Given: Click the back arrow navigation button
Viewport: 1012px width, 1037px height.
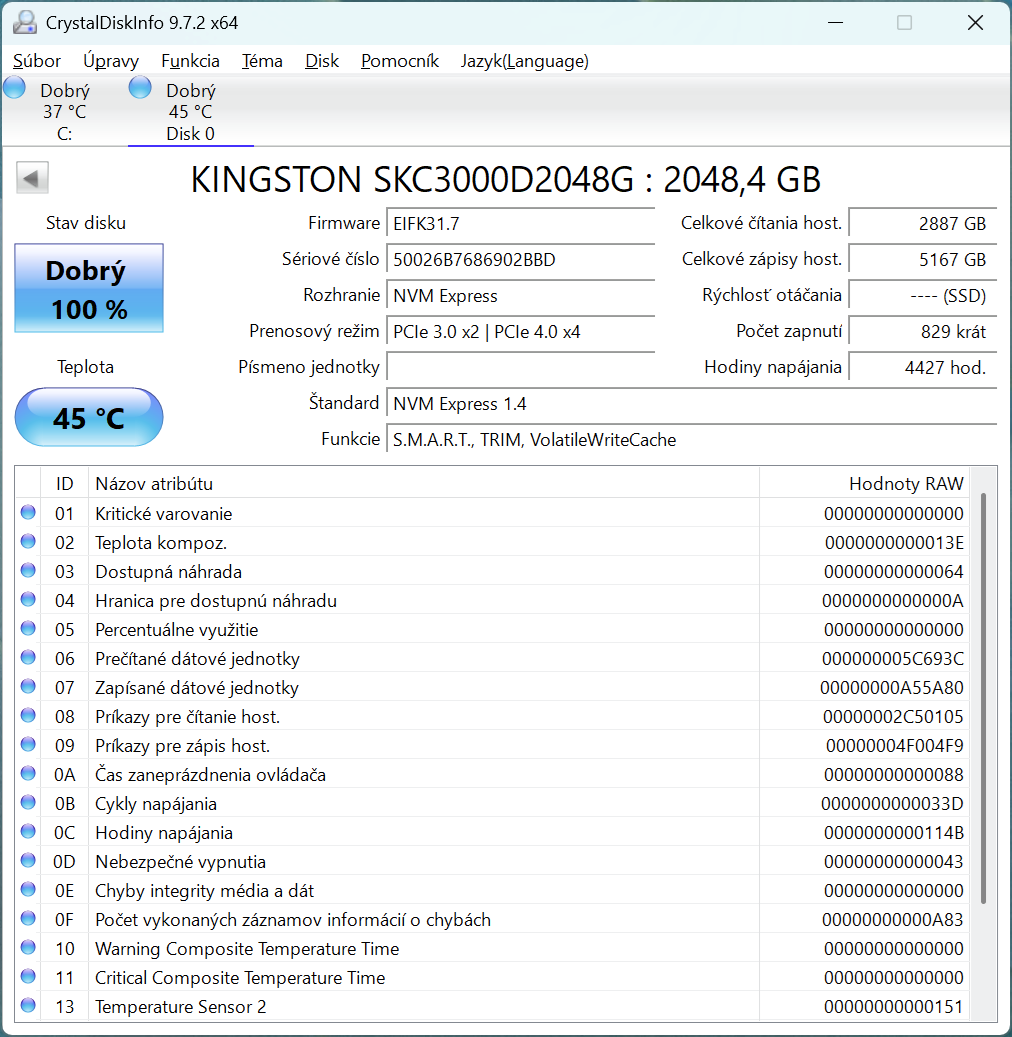Looking at the screenshot, I should pyautogui.click(x=31, y=177).
